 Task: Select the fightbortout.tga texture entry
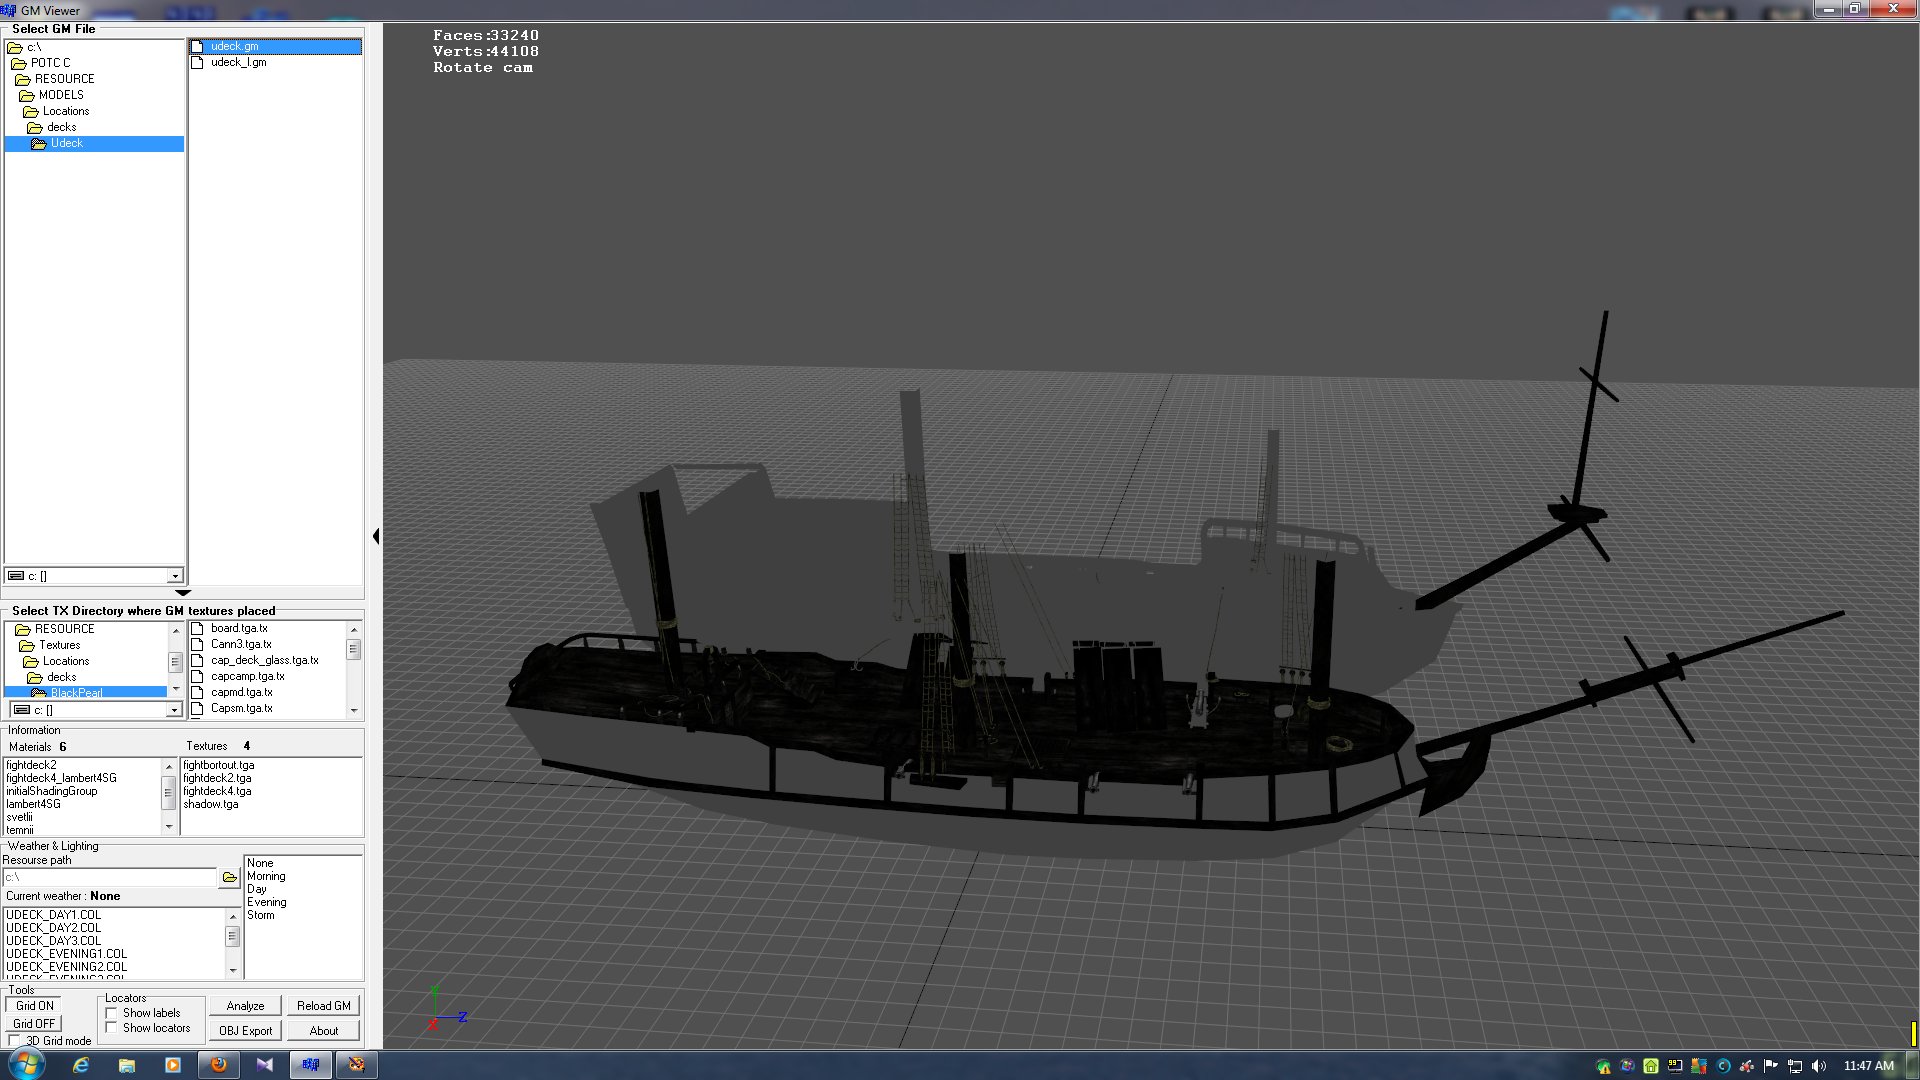[x=219, y=766]
